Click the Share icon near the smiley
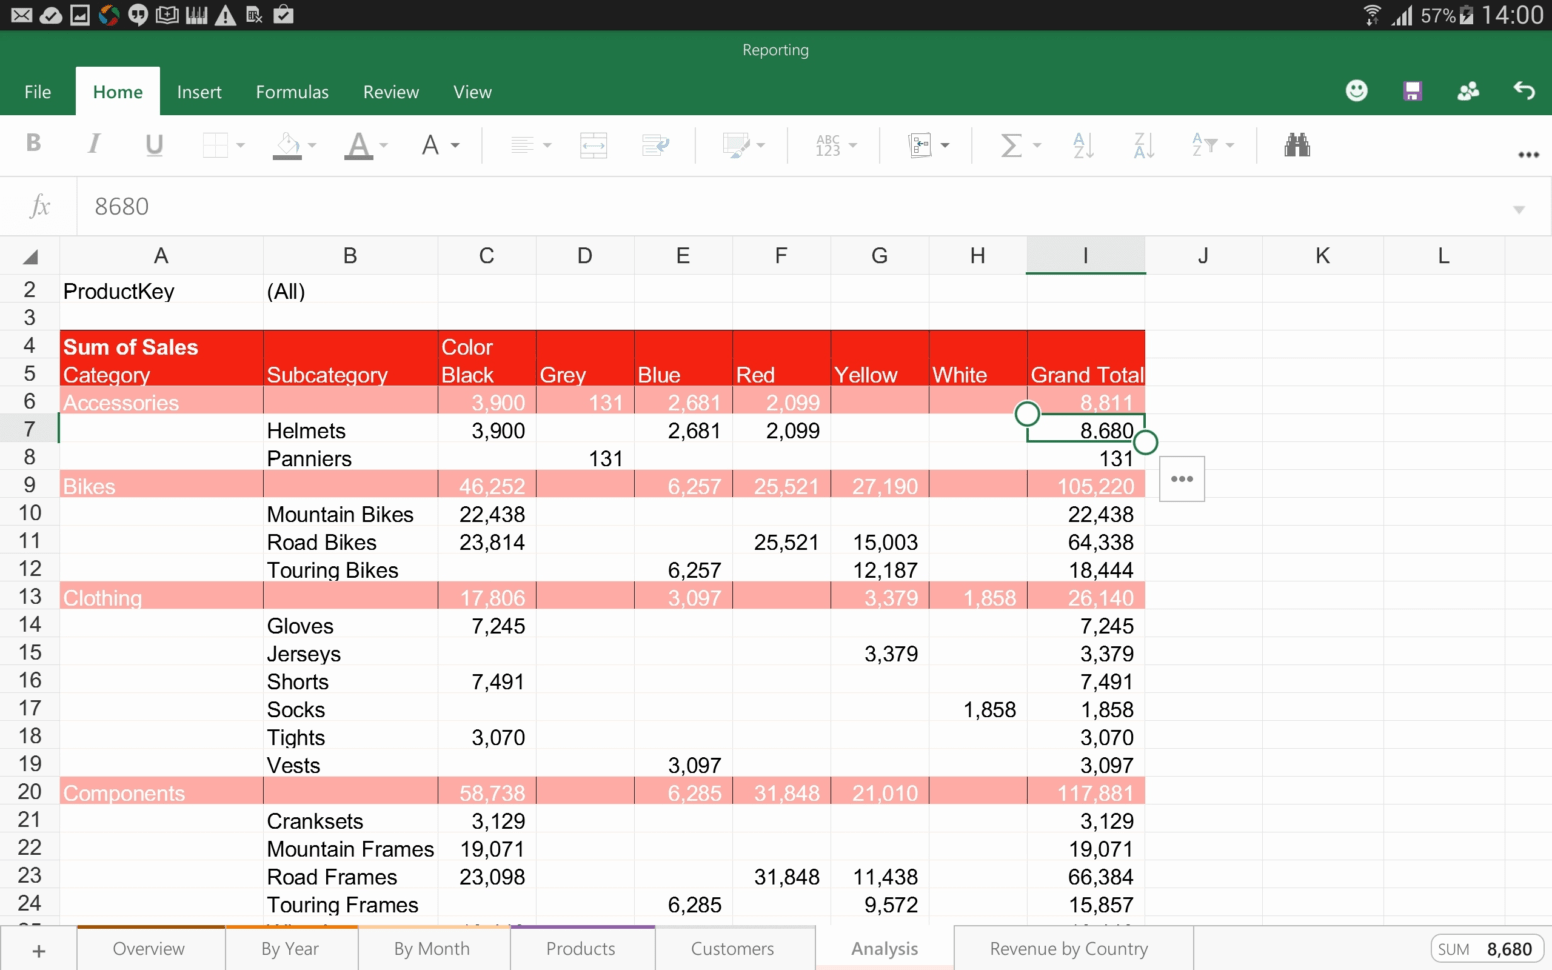The height and width of the screenshot is (970, 1552). 1467,90
